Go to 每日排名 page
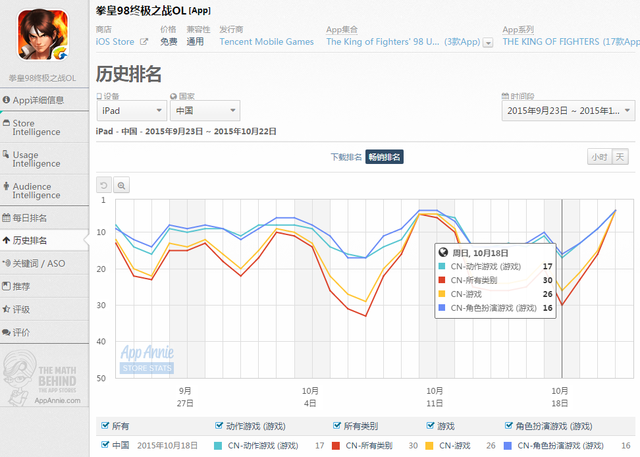Image resolution: width=640 pixels, height=457 pixels. 44,217
